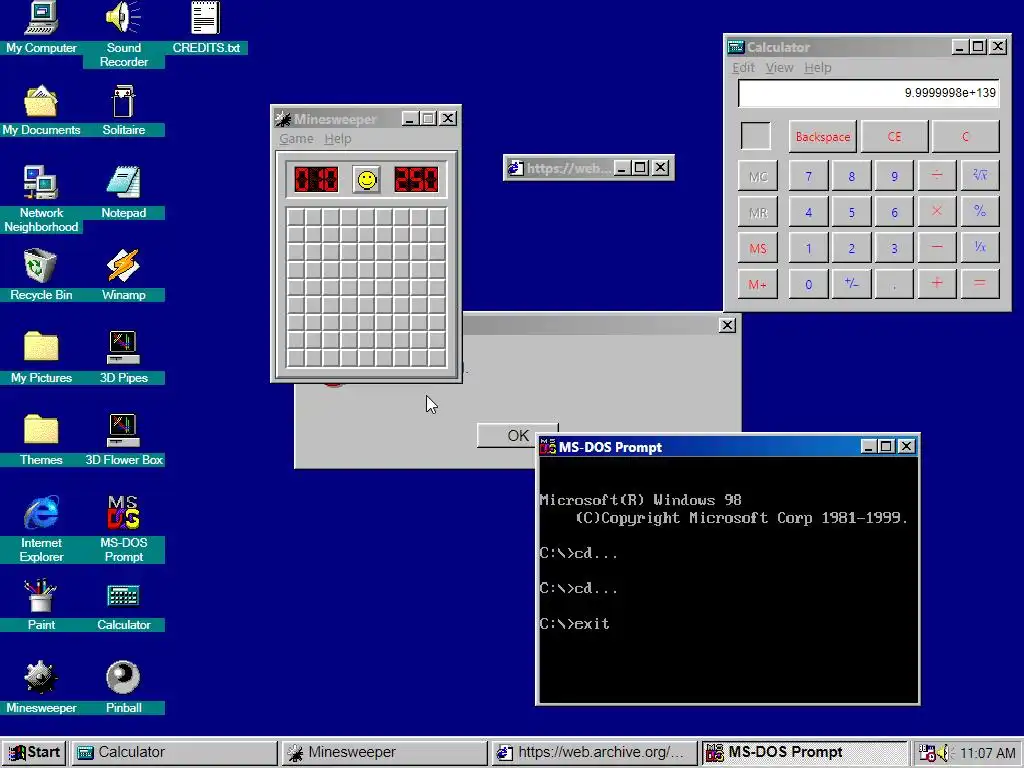Click the 7 key in Calculator
This screenshot has height=768, width=1024.
coord(808,176)
